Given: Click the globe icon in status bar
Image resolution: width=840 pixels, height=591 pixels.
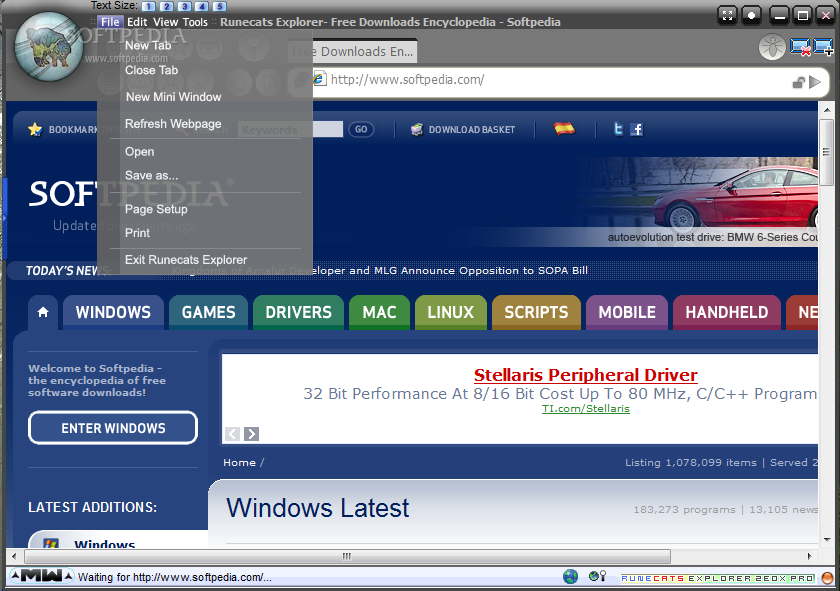Looking at the screenshot, I should click(x=571, y=577).
